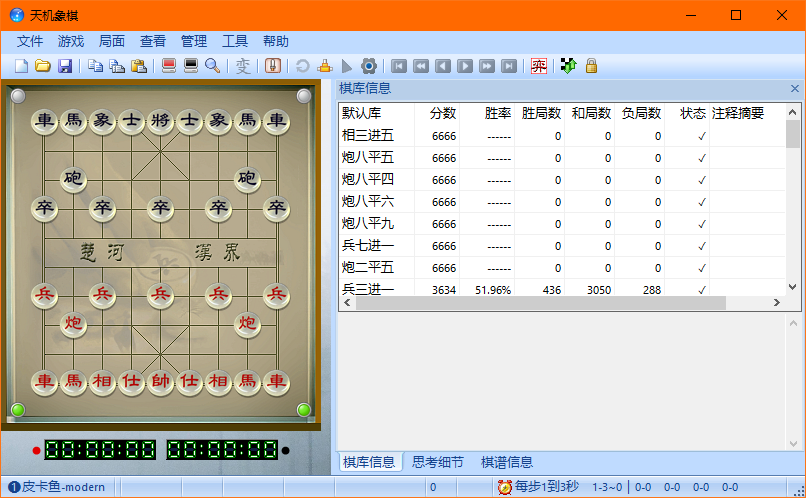The image size is (806, 498).
Task: Select the 相三进五 book move row
Action: pyautogui.click(x=562, y=136)
